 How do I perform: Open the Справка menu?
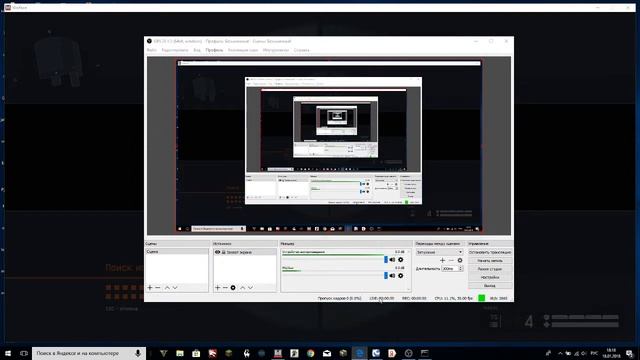click(302, 50)
